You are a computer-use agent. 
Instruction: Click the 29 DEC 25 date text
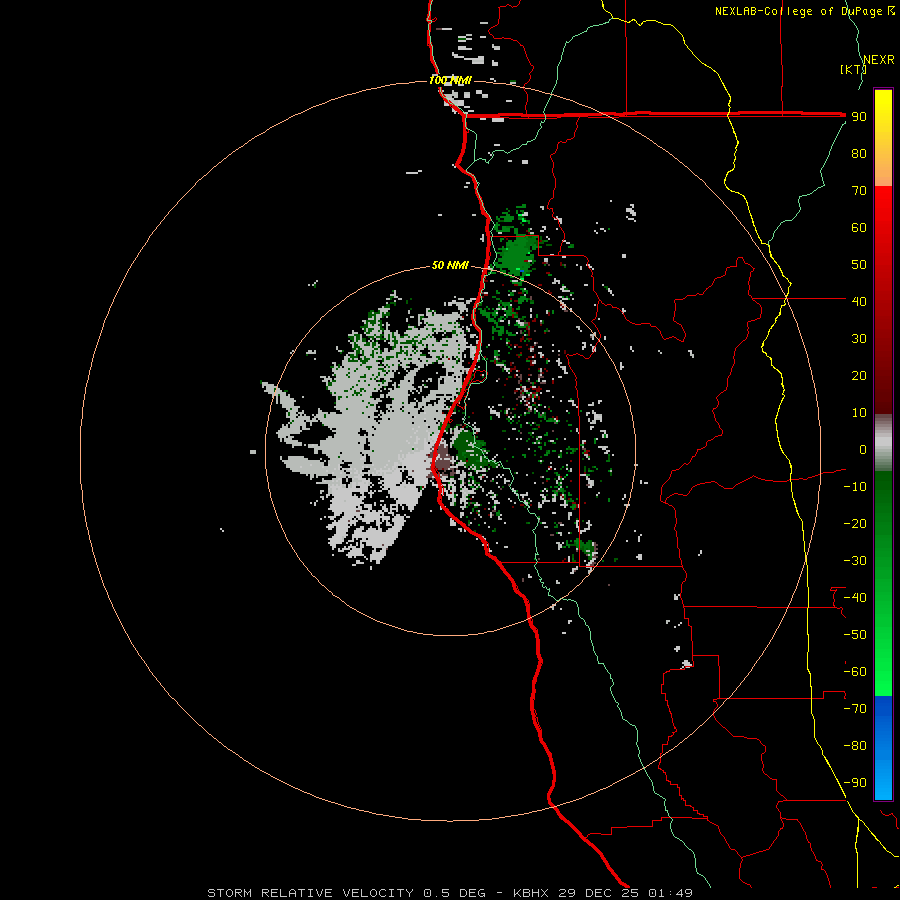click(598, 893)
